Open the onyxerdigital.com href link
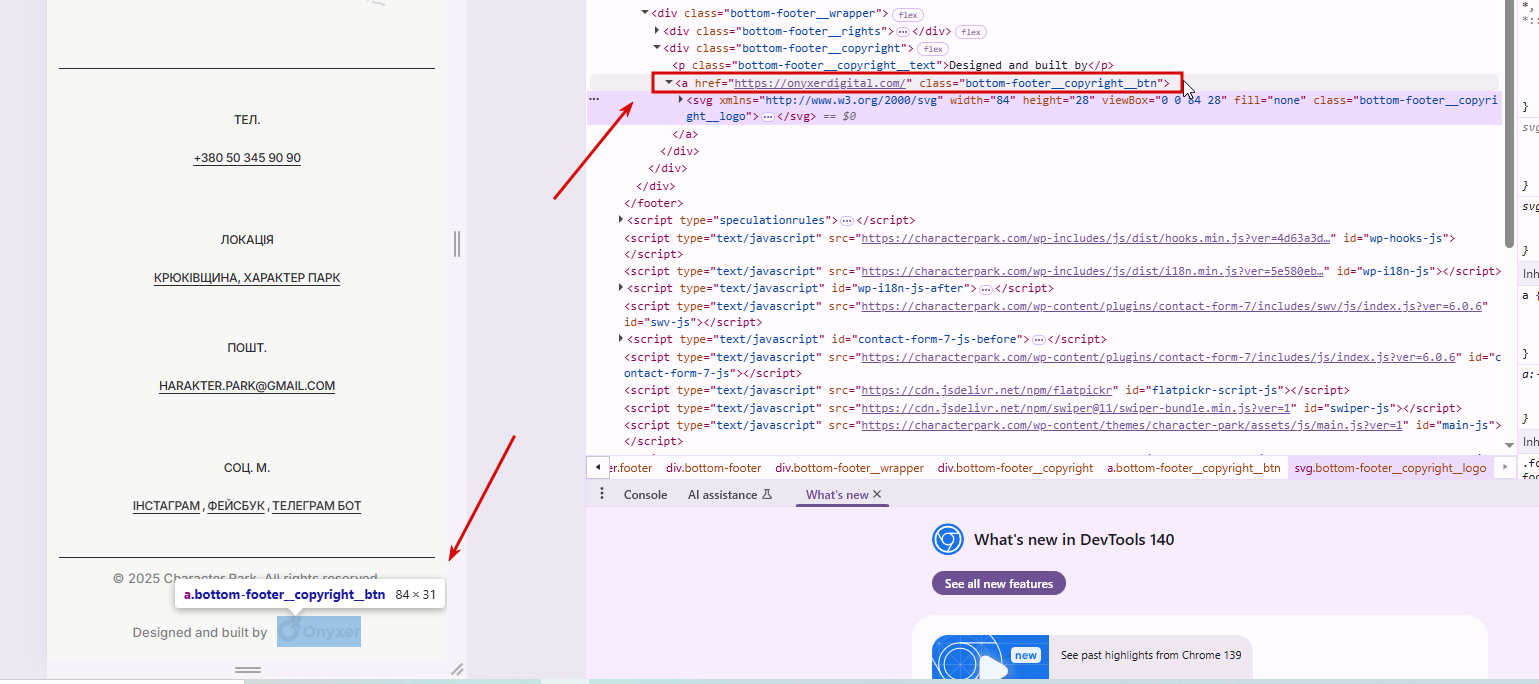The image size is (1539, 684). pyautogui.click(x=820, y=83)
